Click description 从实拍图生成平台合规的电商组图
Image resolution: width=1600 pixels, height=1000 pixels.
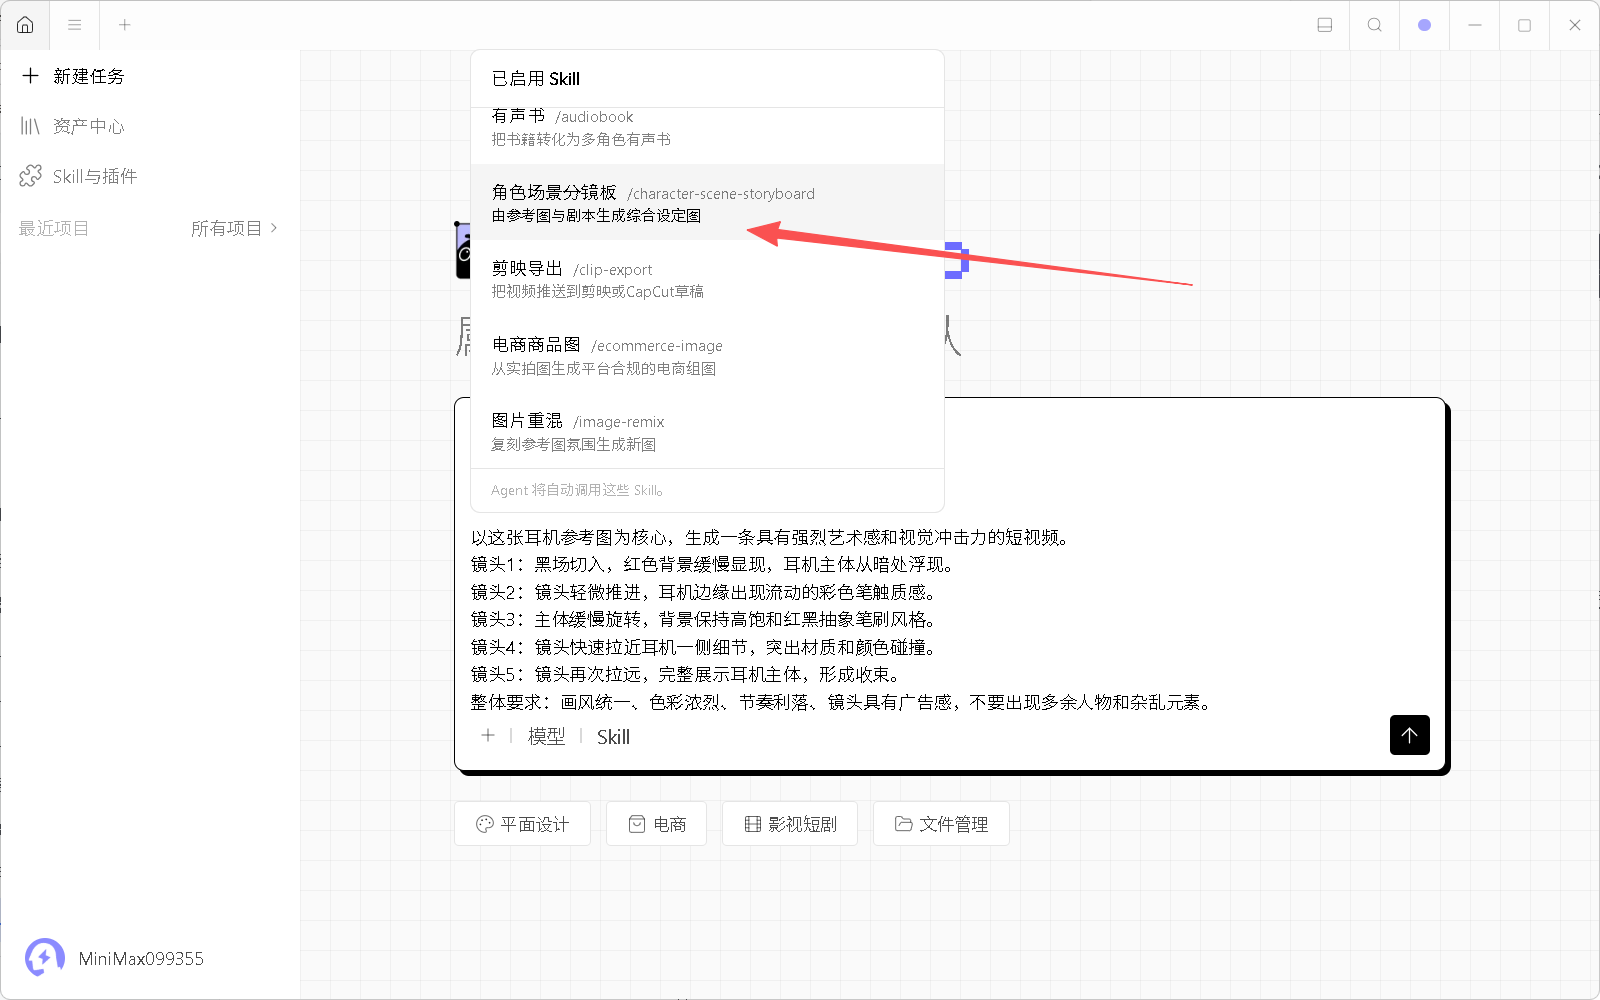pos(603,368)
